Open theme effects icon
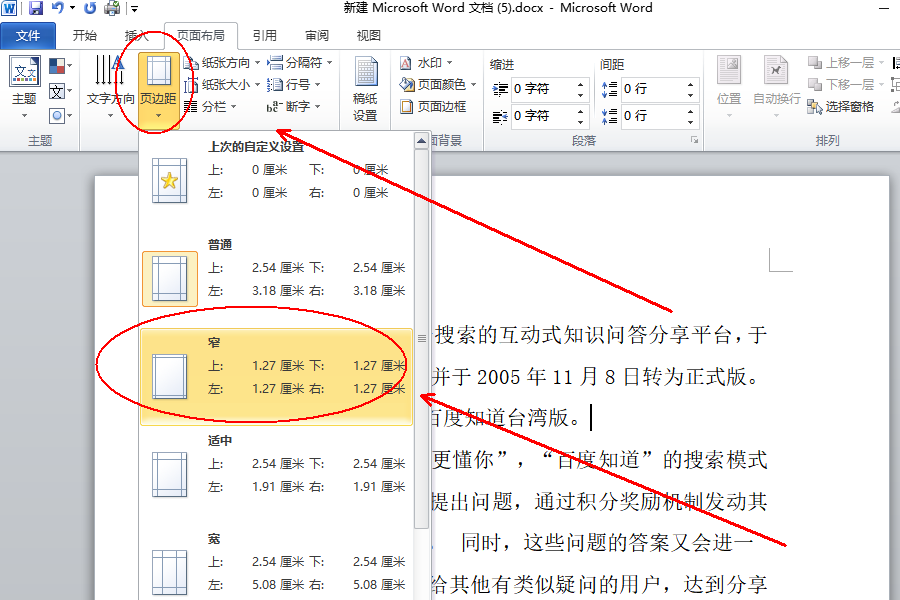The width and height of the screenshot is (900, 600). 60,116
